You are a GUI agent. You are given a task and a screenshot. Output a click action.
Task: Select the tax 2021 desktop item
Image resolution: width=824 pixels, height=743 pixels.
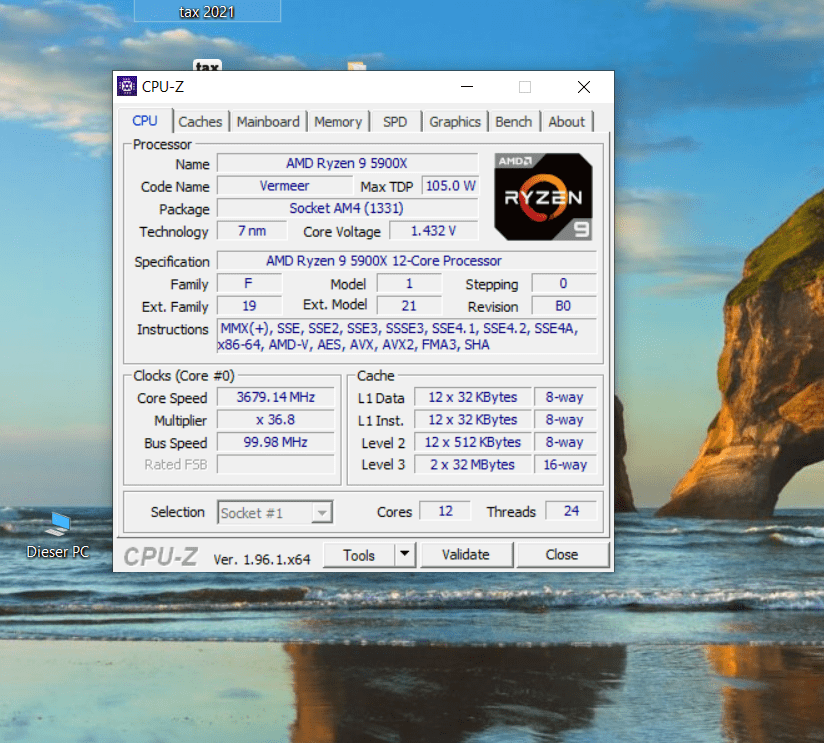(207, 11)
